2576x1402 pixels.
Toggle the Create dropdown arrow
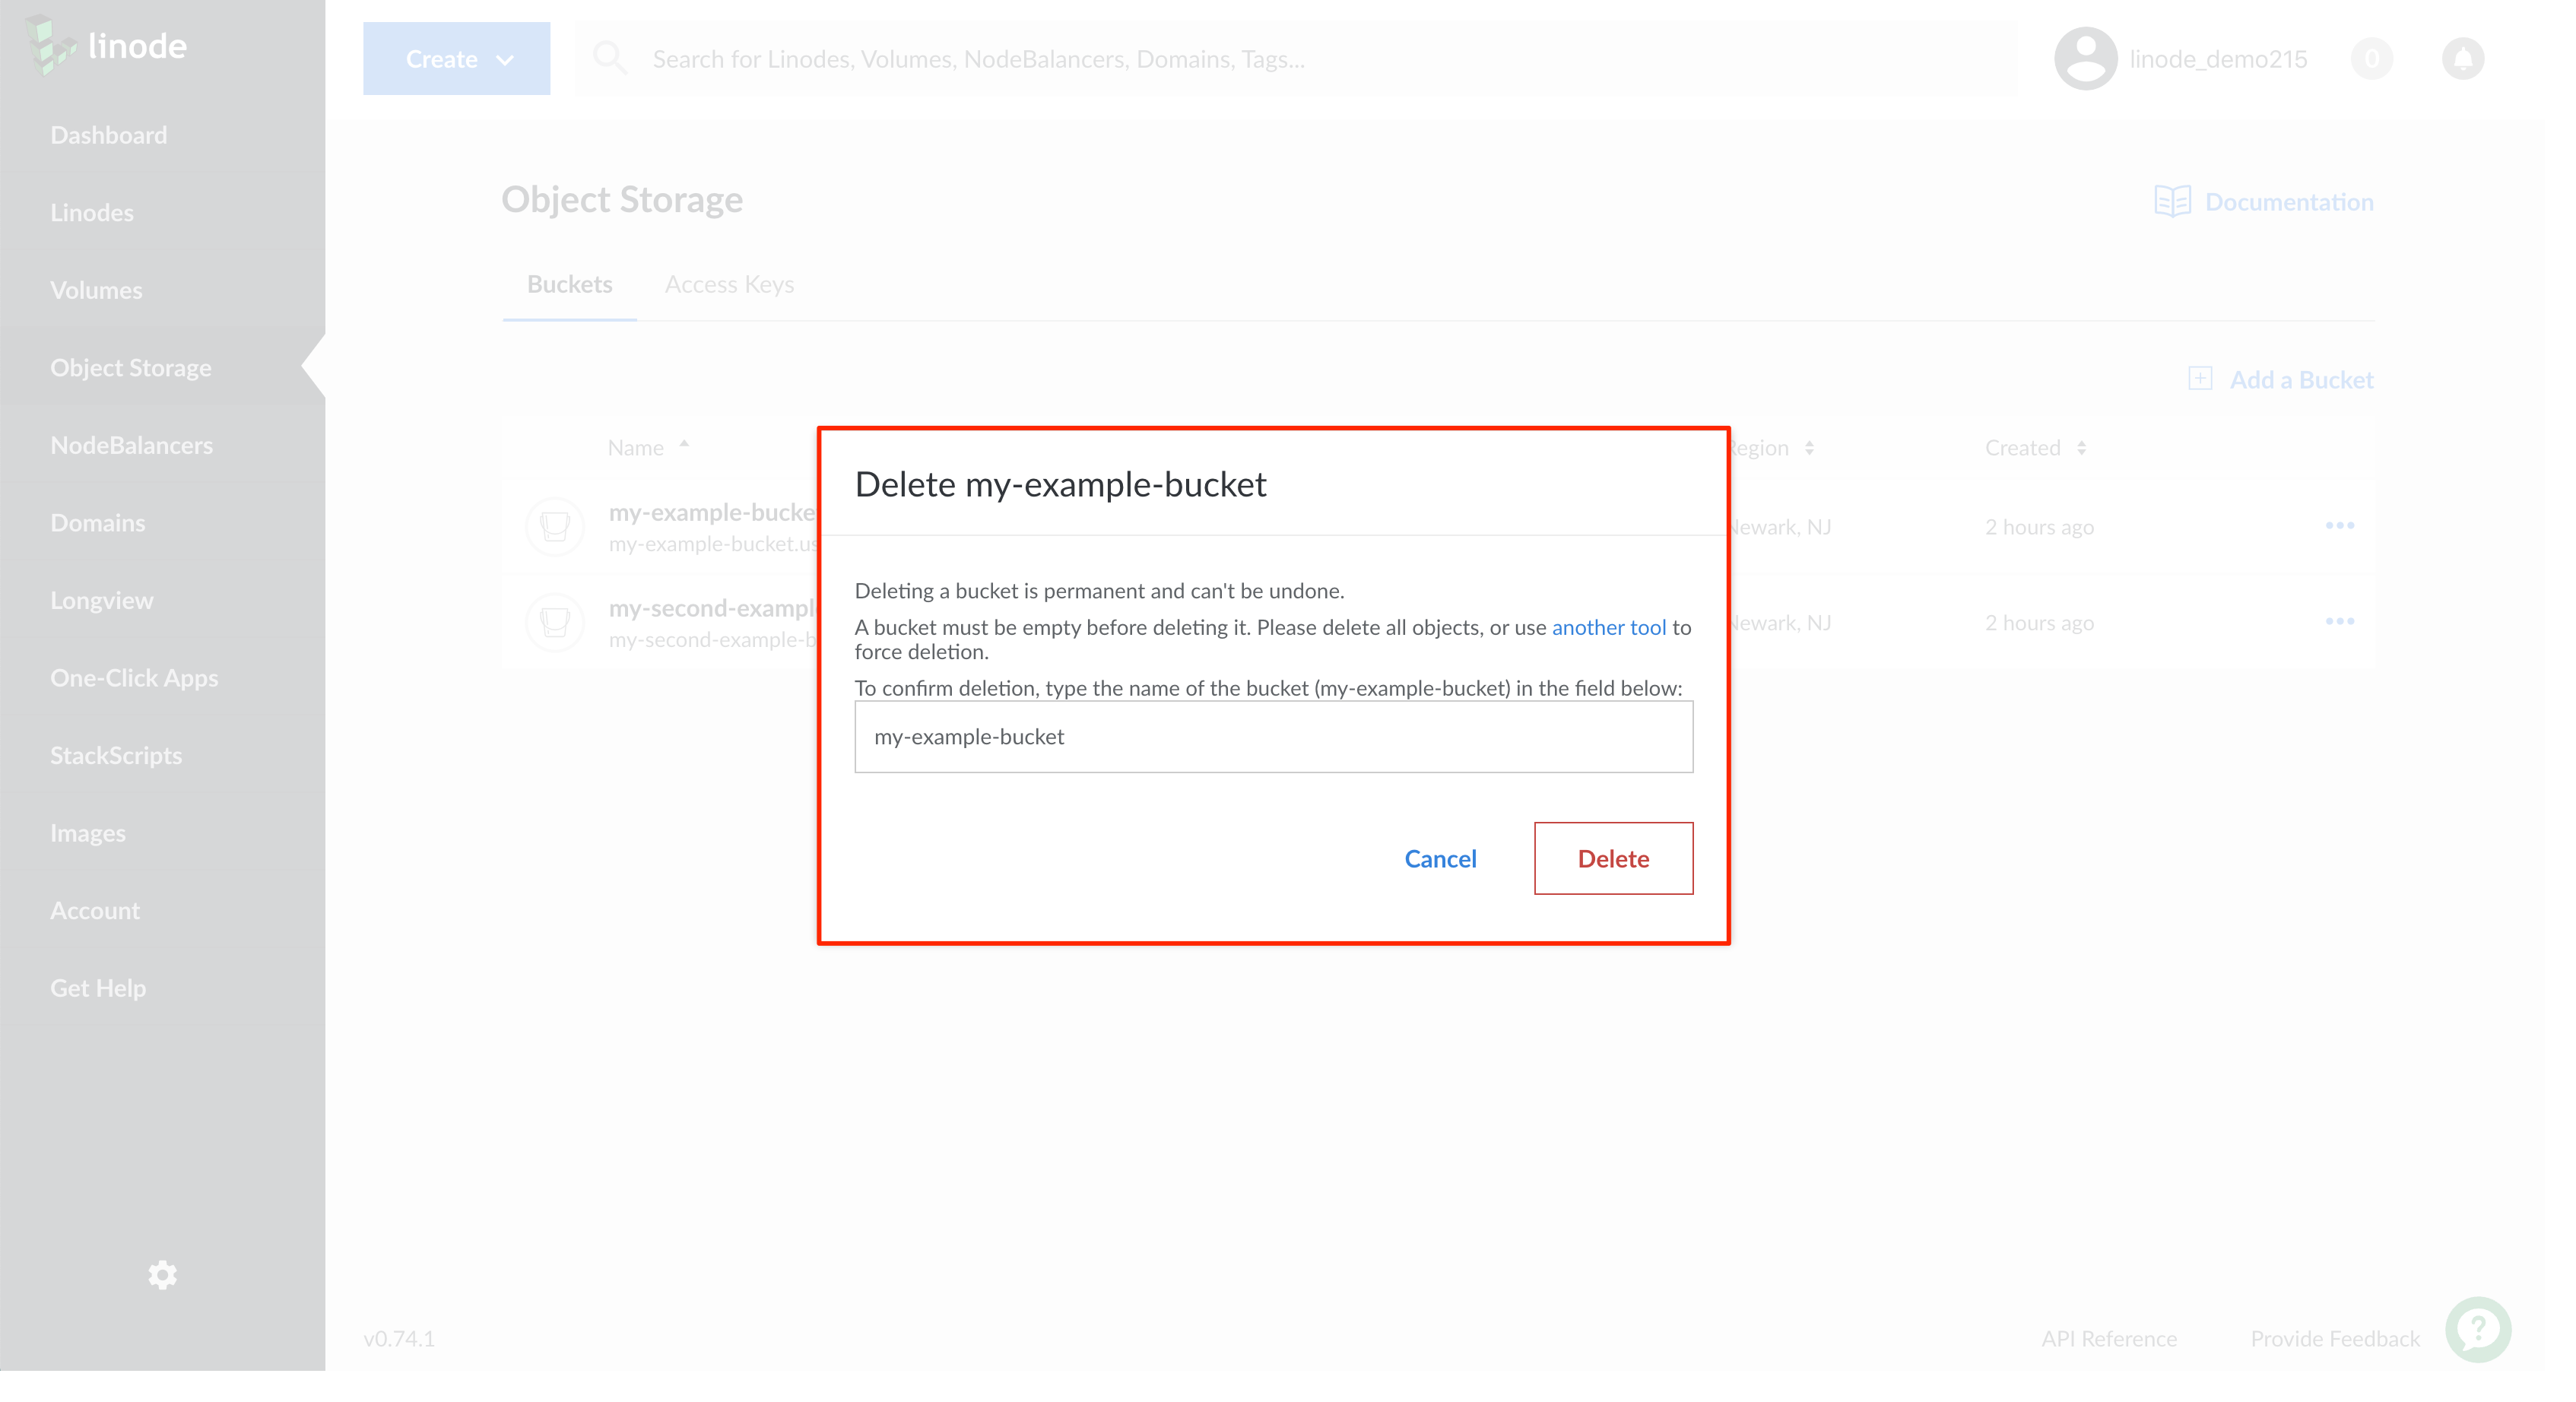[x=506, y=59]
